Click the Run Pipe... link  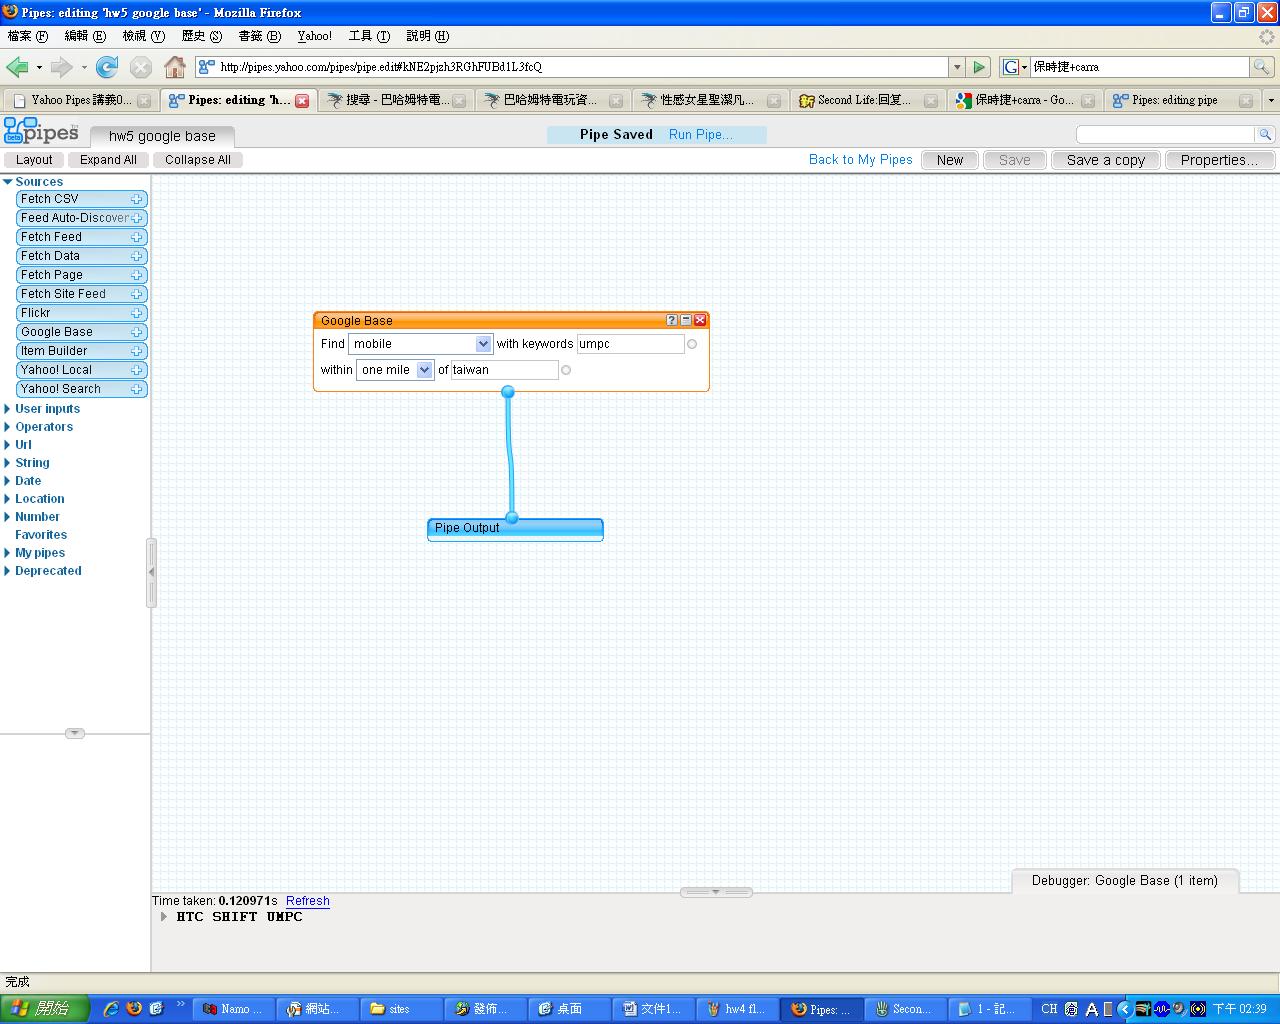tap(700, 134)
